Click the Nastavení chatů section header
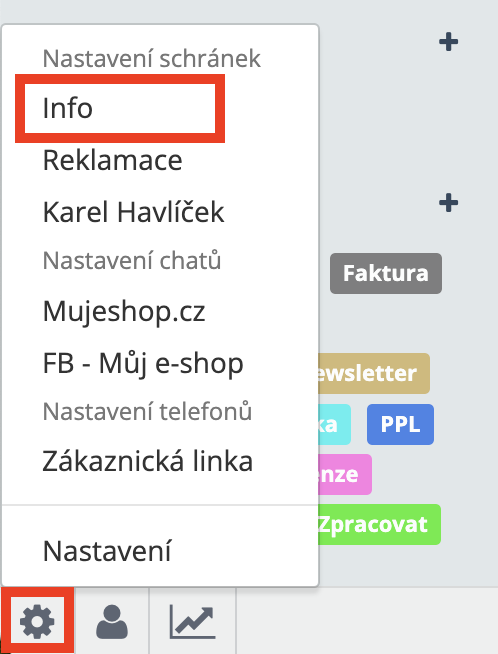The width and height of the screenshot is (498, 654). point(132,261)
